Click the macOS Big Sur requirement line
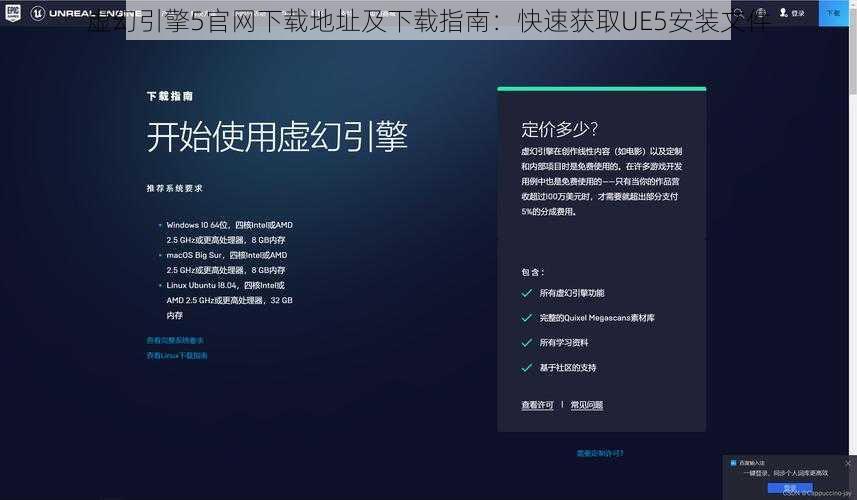Image resolution: width=857 pixels, height=500 pixels. click(x=226, y=262)
